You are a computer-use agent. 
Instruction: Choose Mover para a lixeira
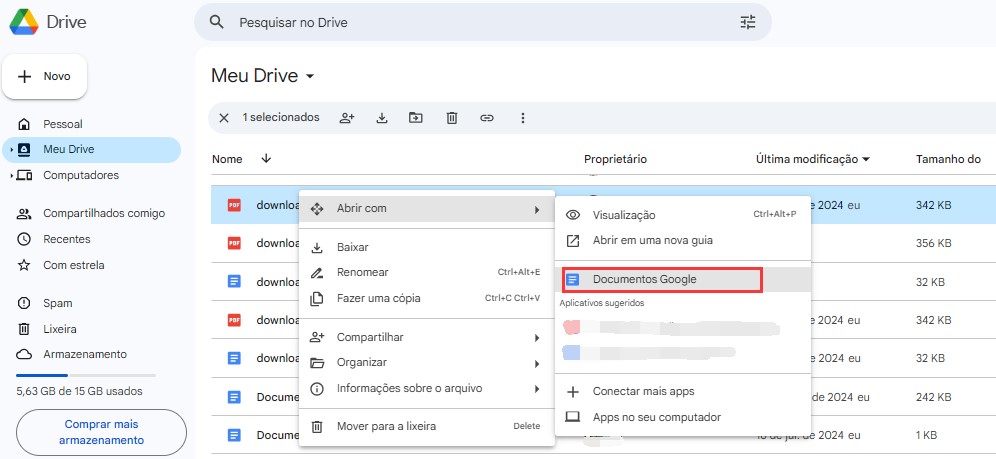427,427
